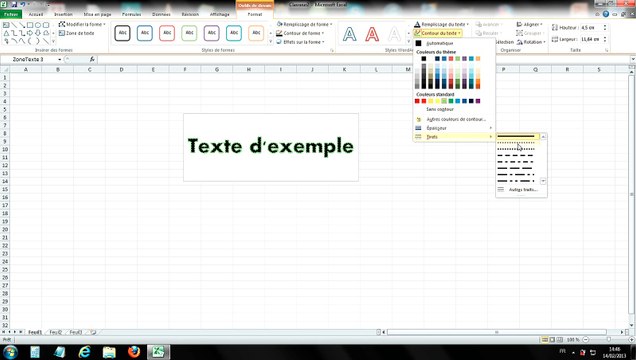The height and width of the screenshot is (360, 636).
Task: Open the Name Box dropdown arrow
Action: [60, 60]
